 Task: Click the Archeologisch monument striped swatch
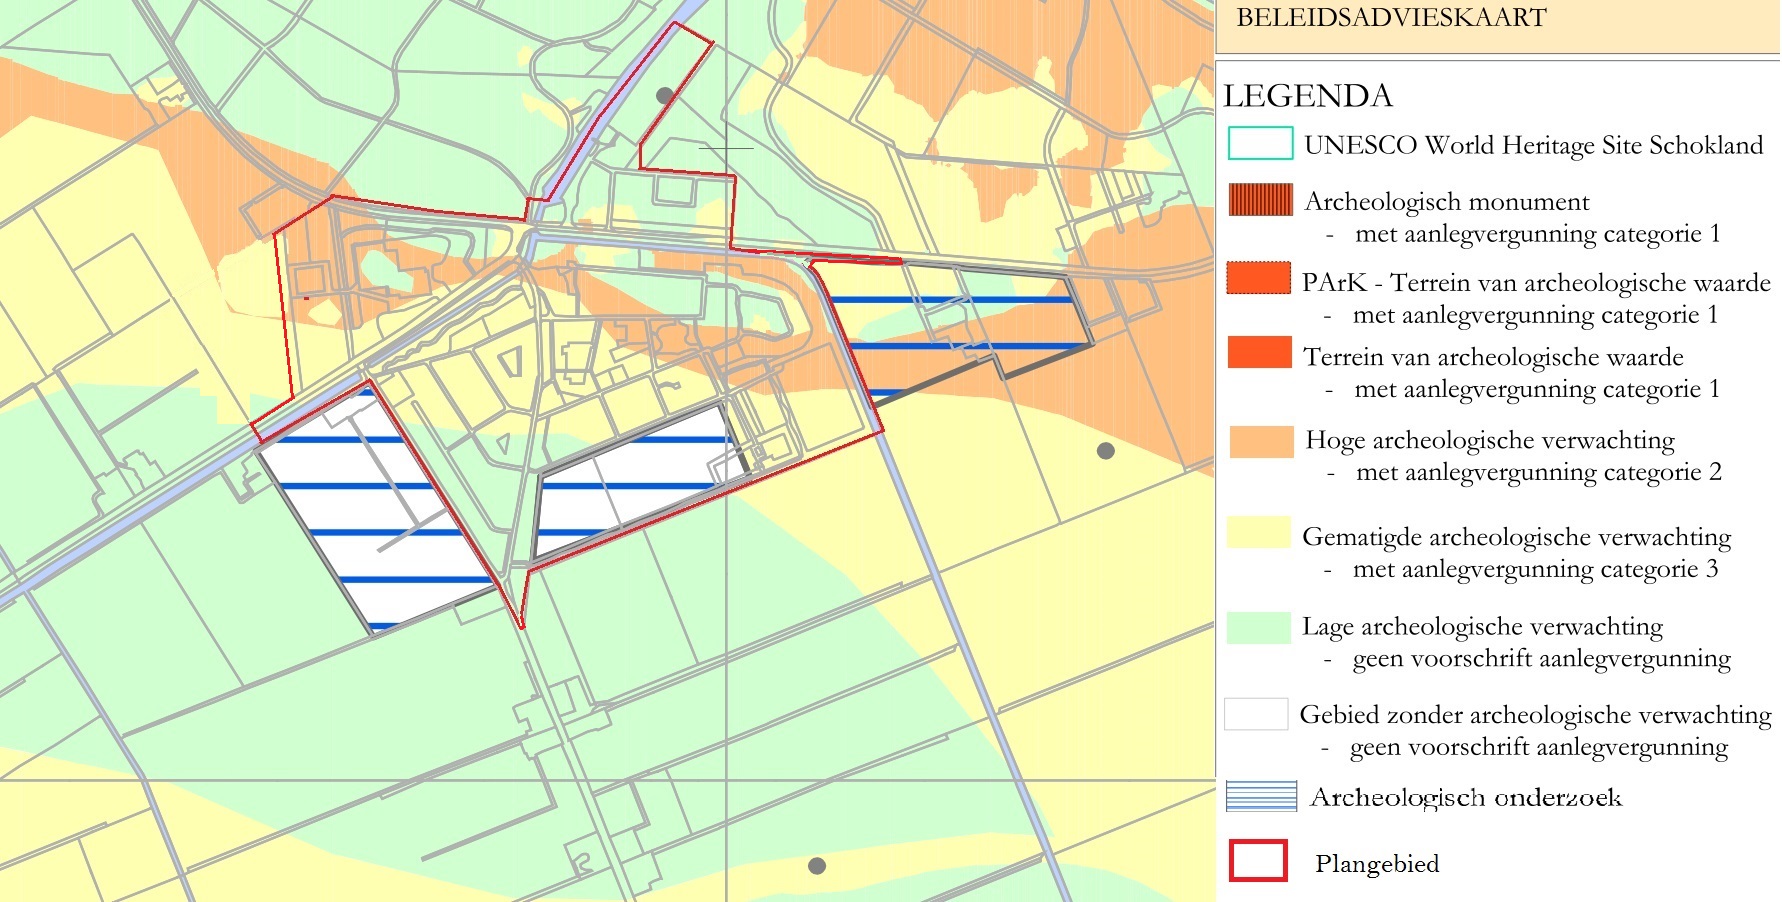(x=1260, y=200)
